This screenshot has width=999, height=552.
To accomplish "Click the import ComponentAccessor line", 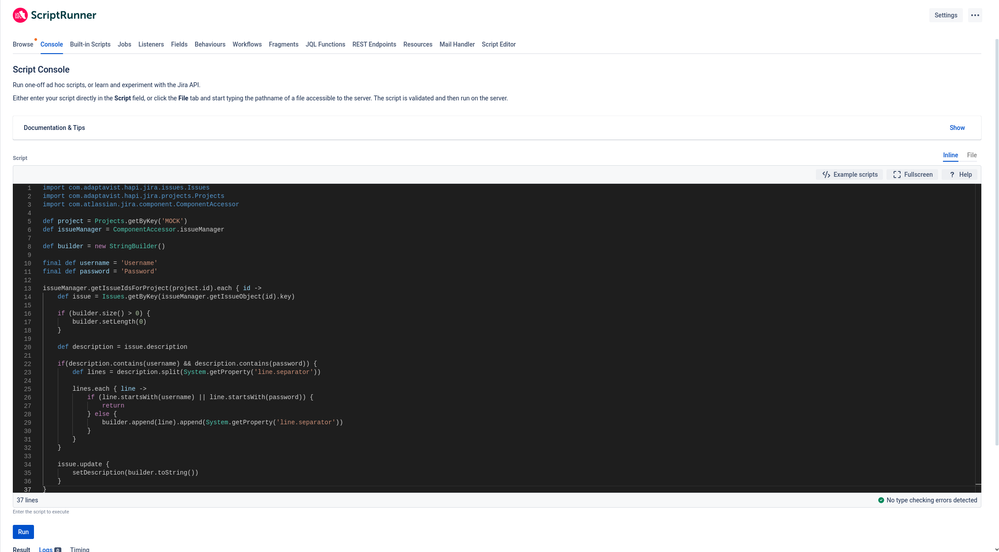I will point(141,205).
